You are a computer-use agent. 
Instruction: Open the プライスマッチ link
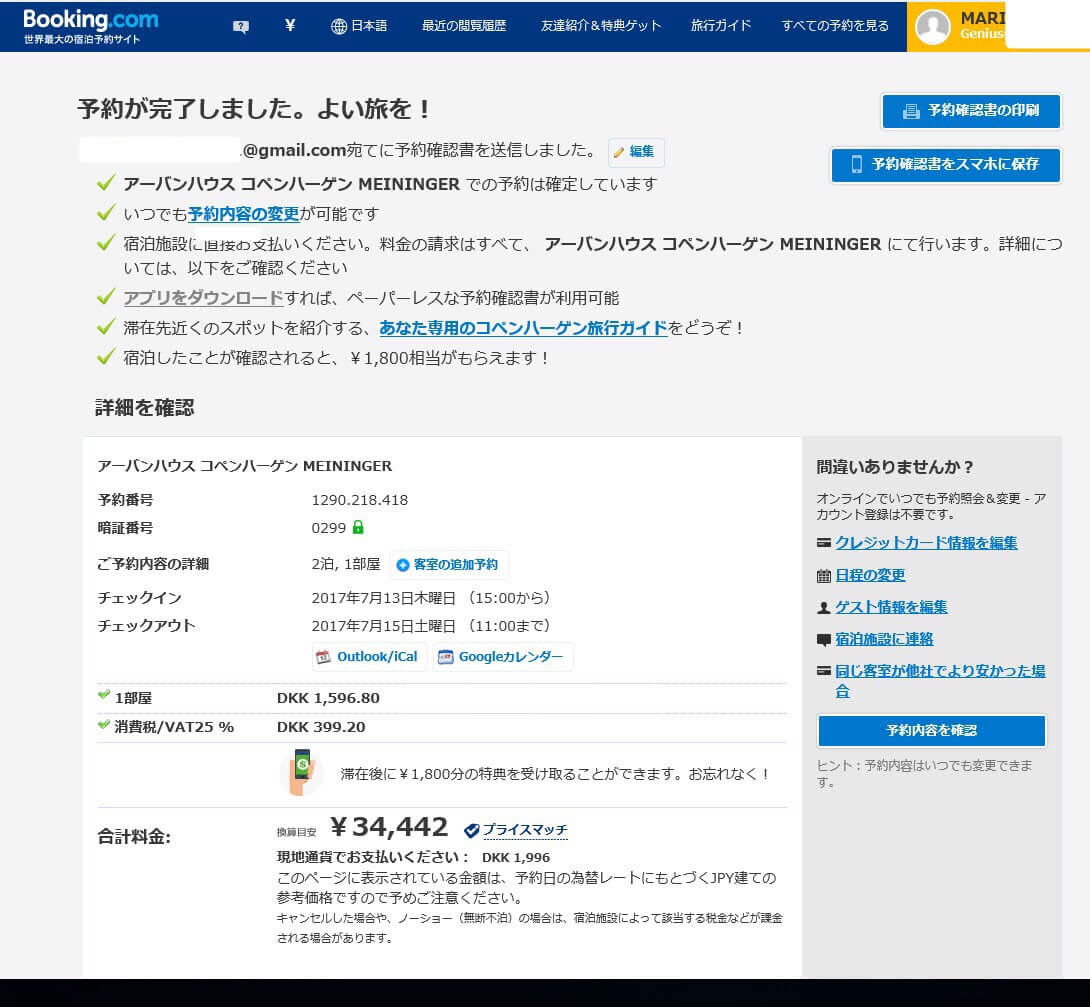tap(525, 830)
